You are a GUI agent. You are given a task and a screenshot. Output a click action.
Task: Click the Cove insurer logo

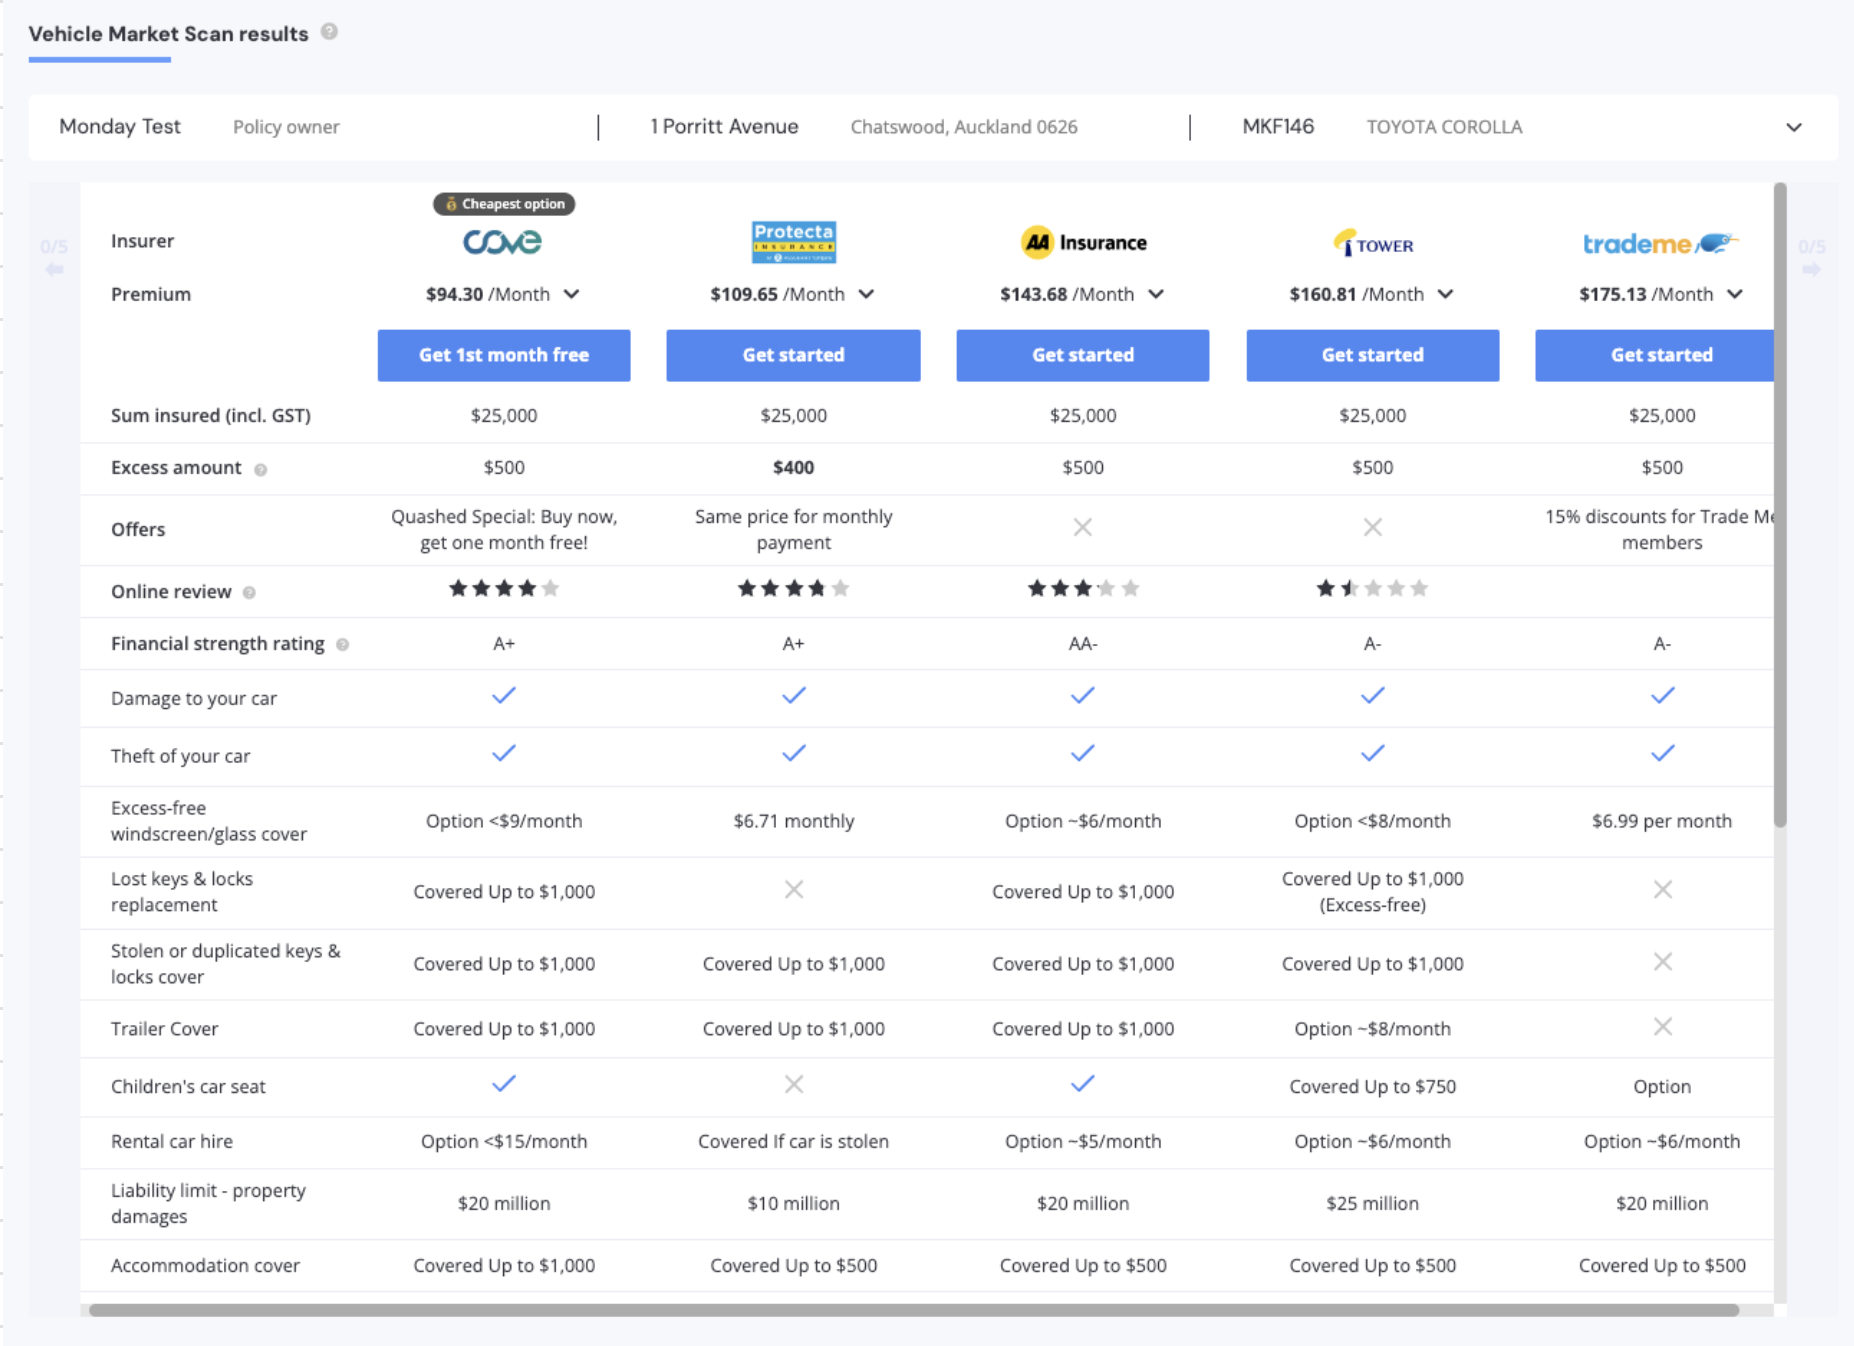(502, 242)
